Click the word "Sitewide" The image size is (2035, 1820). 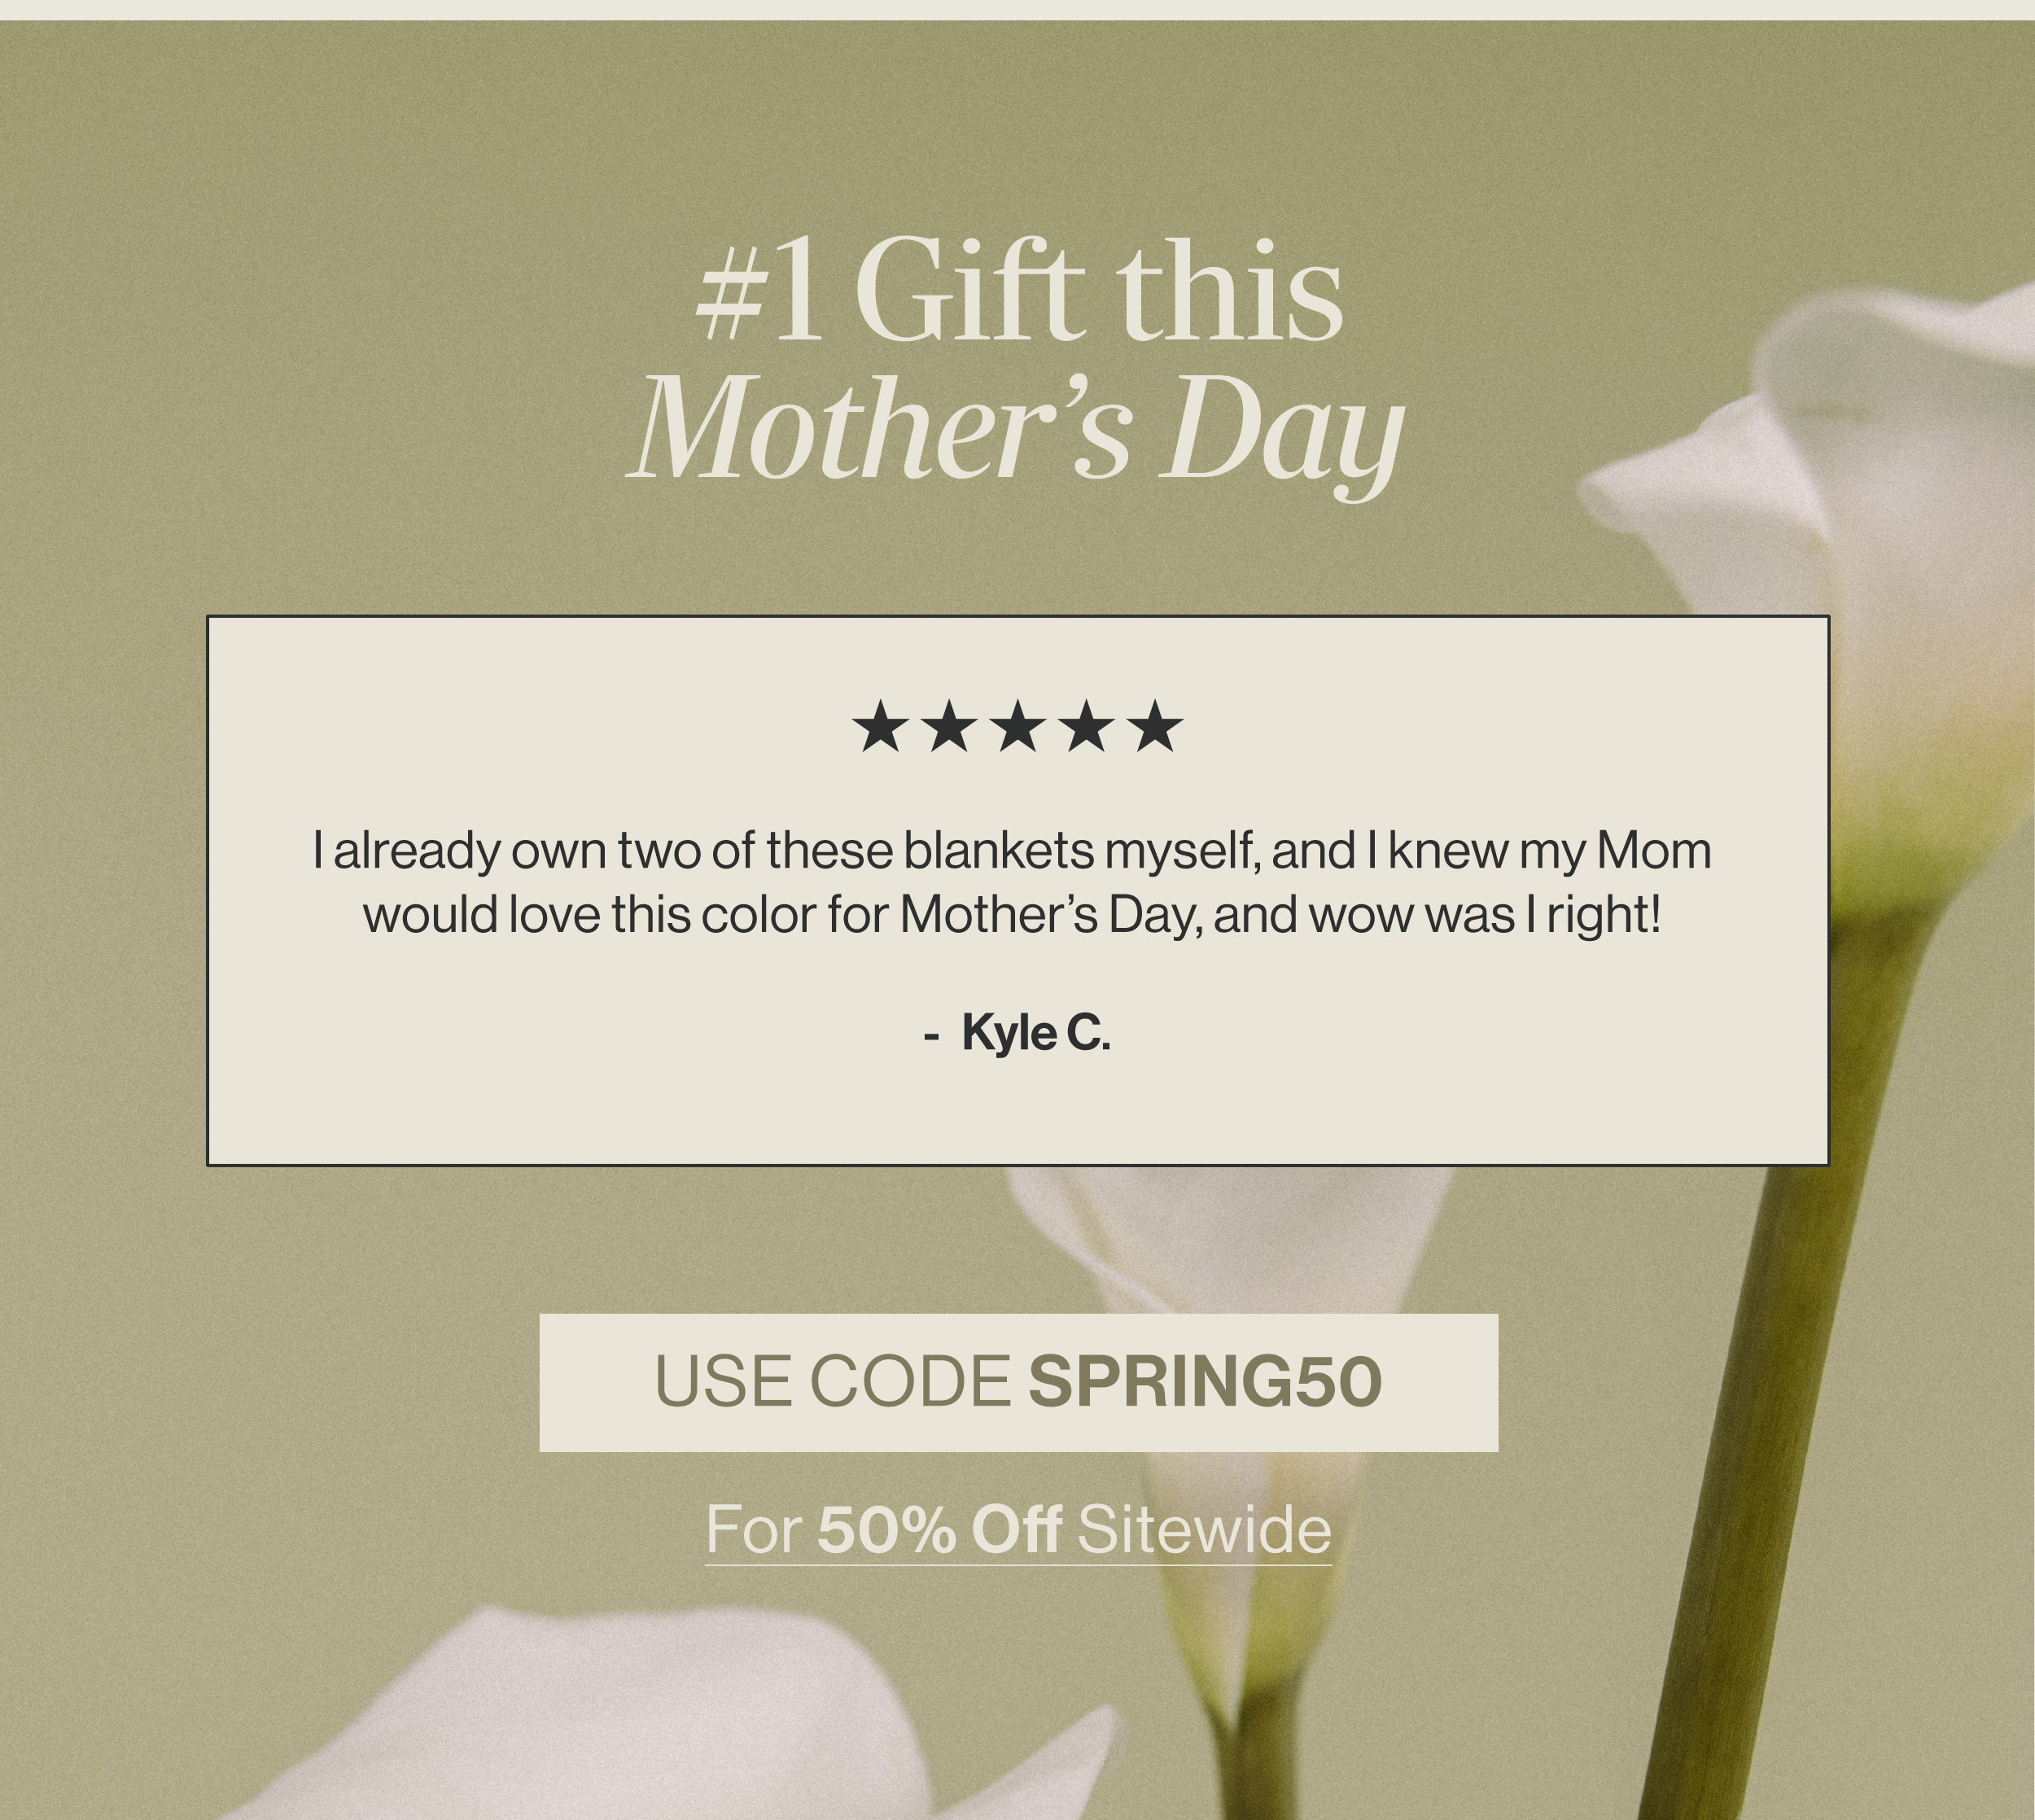1204,1529
